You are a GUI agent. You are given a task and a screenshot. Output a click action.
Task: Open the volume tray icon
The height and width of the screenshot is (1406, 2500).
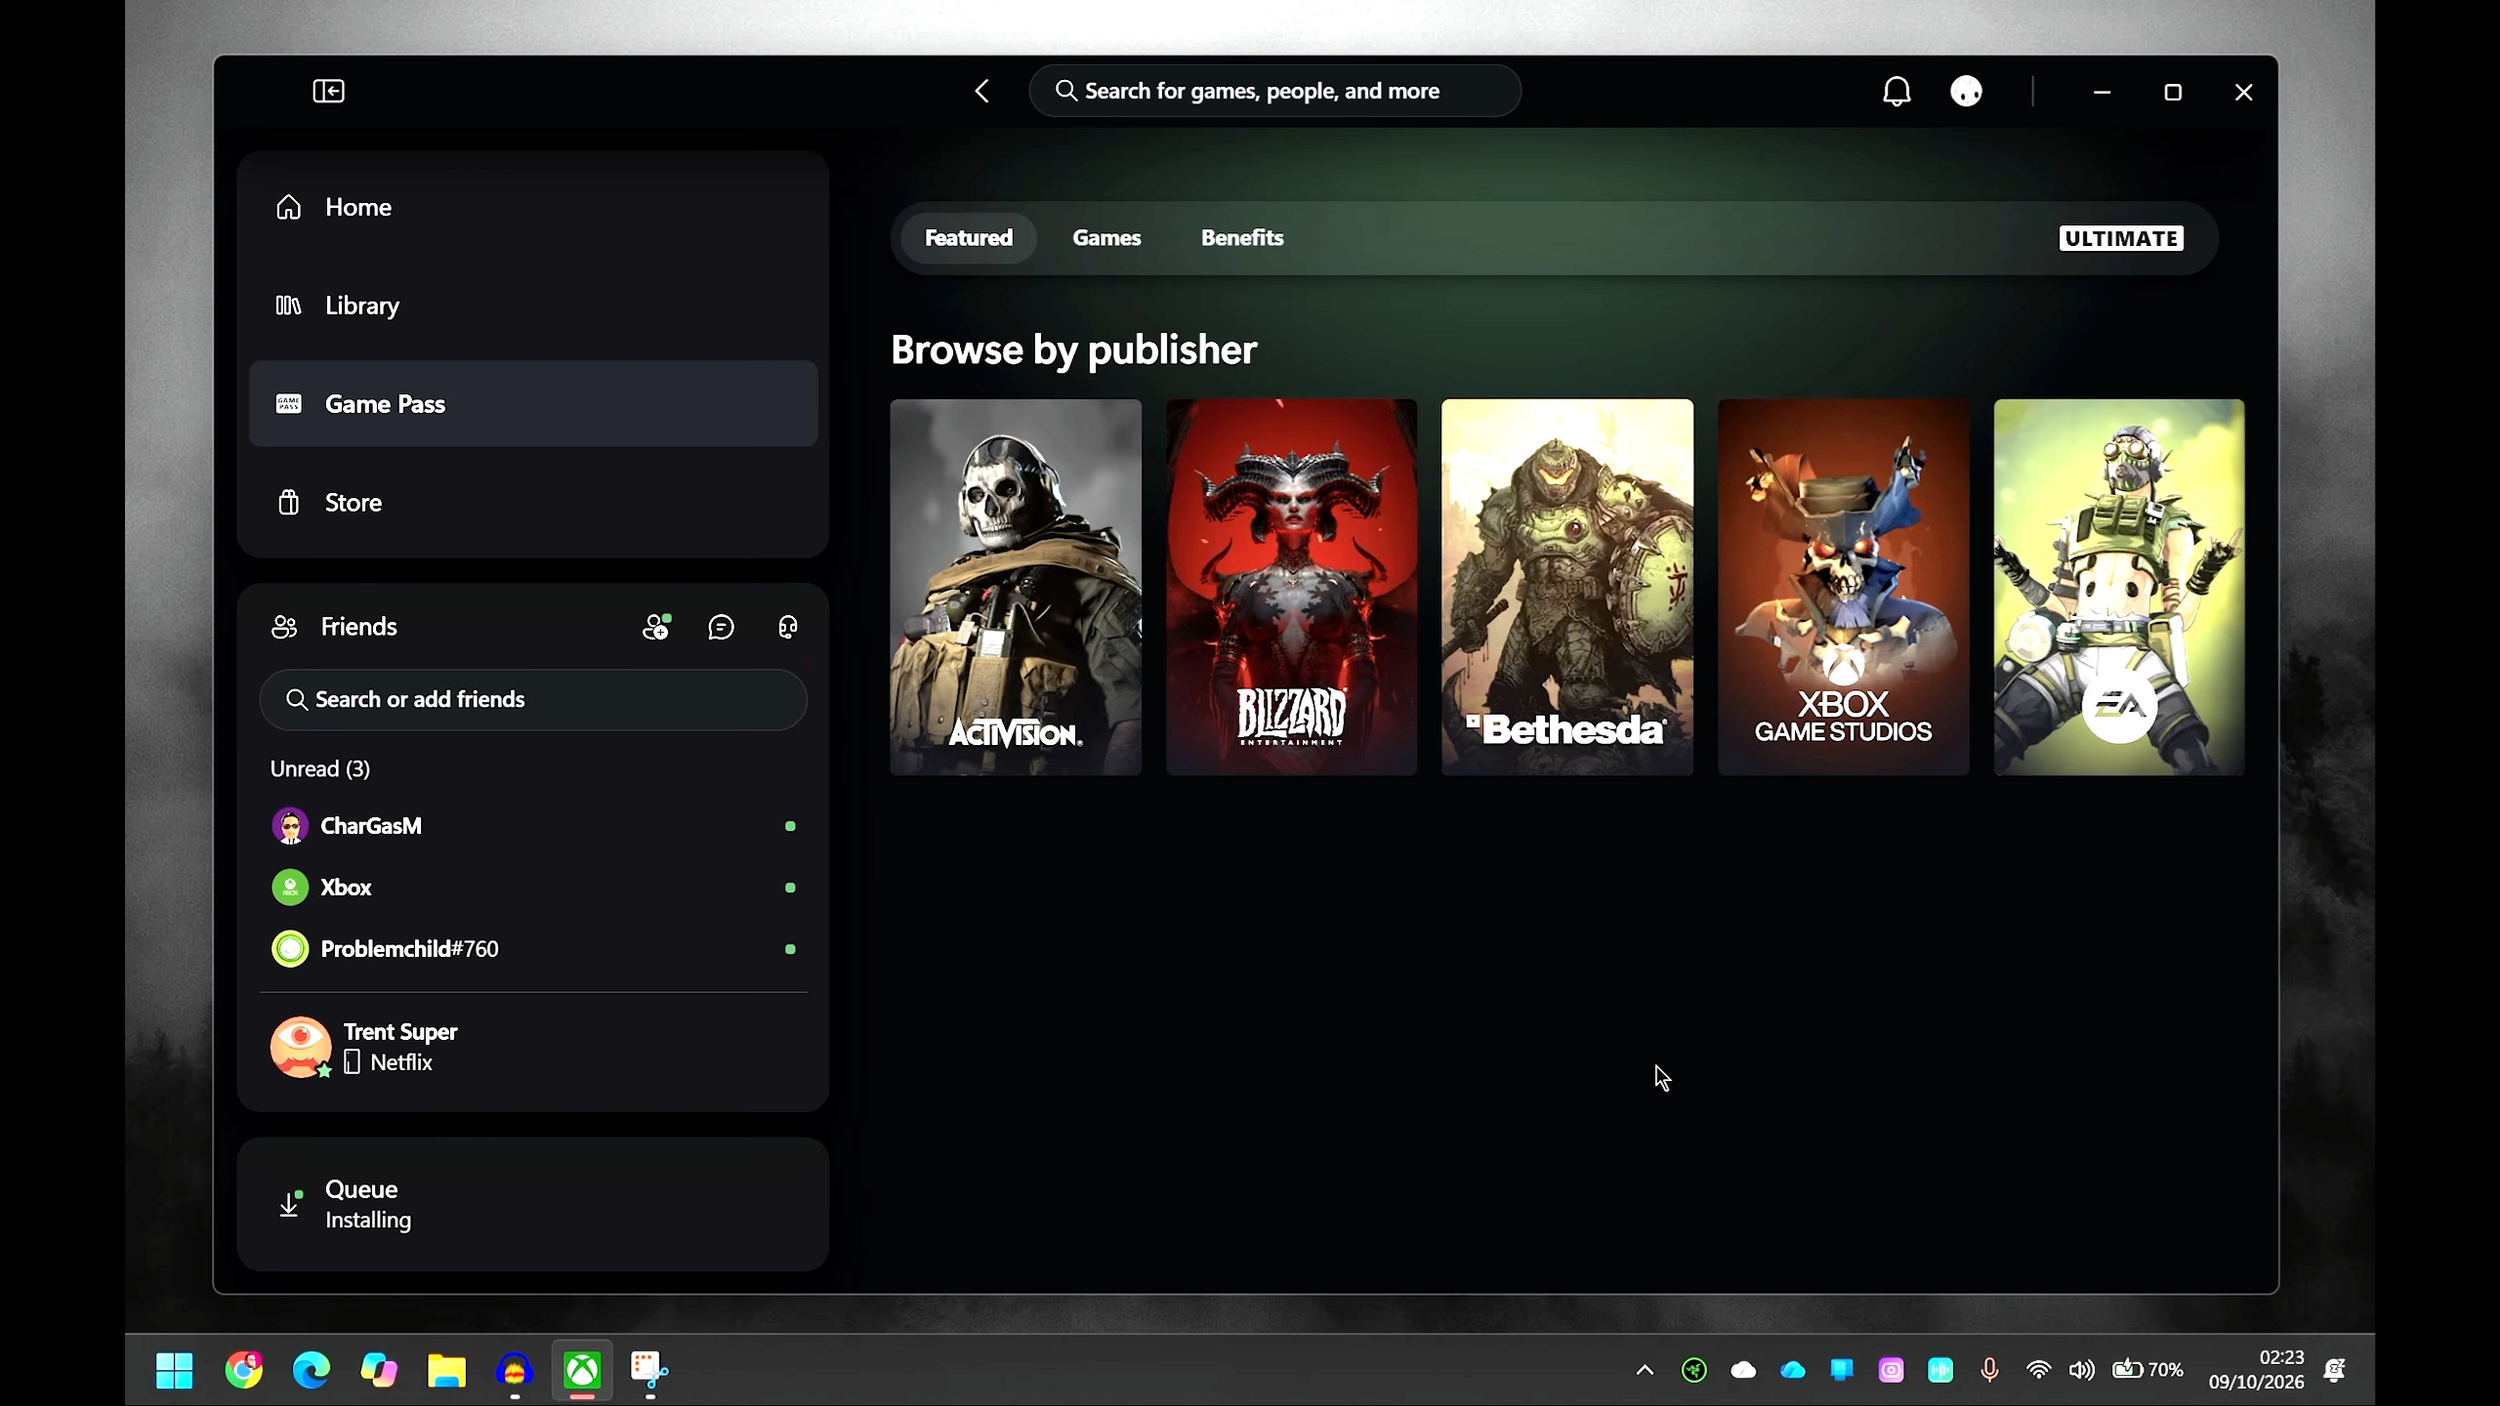point(2082,1370)
